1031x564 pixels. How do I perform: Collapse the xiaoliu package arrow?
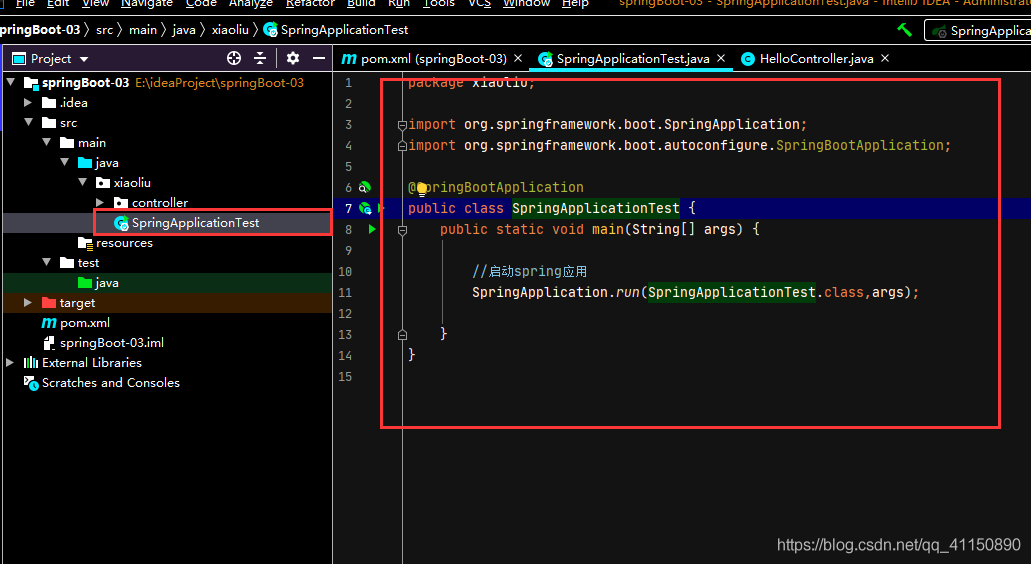(x=82, y=182)
